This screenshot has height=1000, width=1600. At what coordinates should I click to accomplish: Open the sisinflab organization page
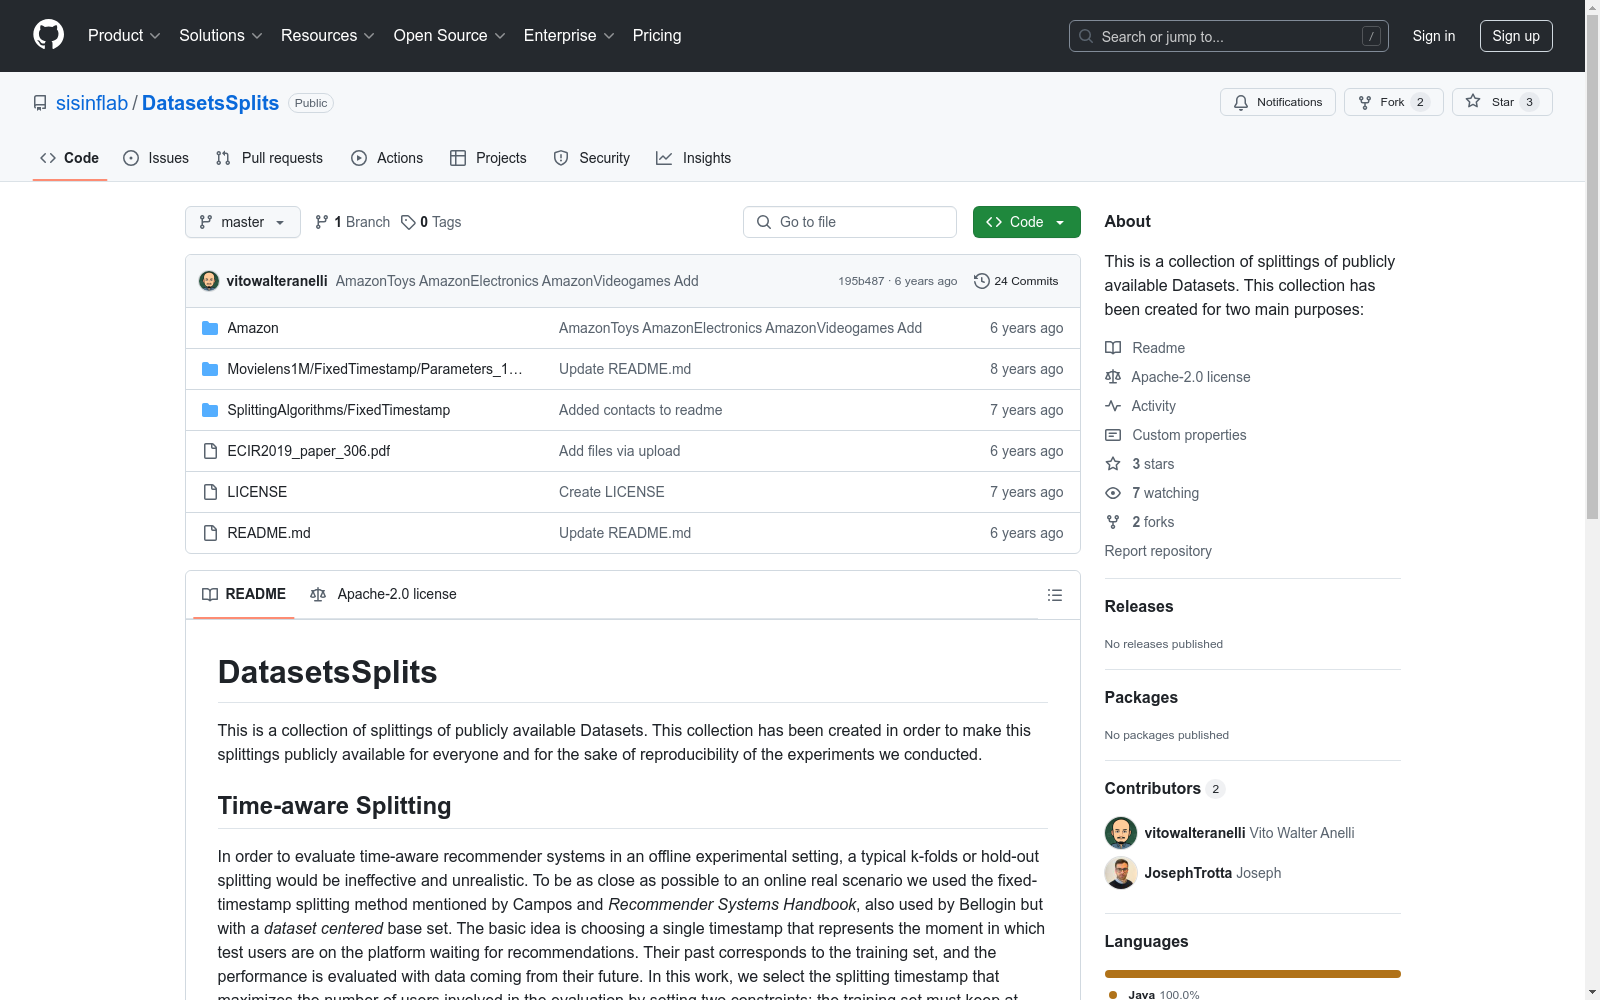(x=92, y=103)
